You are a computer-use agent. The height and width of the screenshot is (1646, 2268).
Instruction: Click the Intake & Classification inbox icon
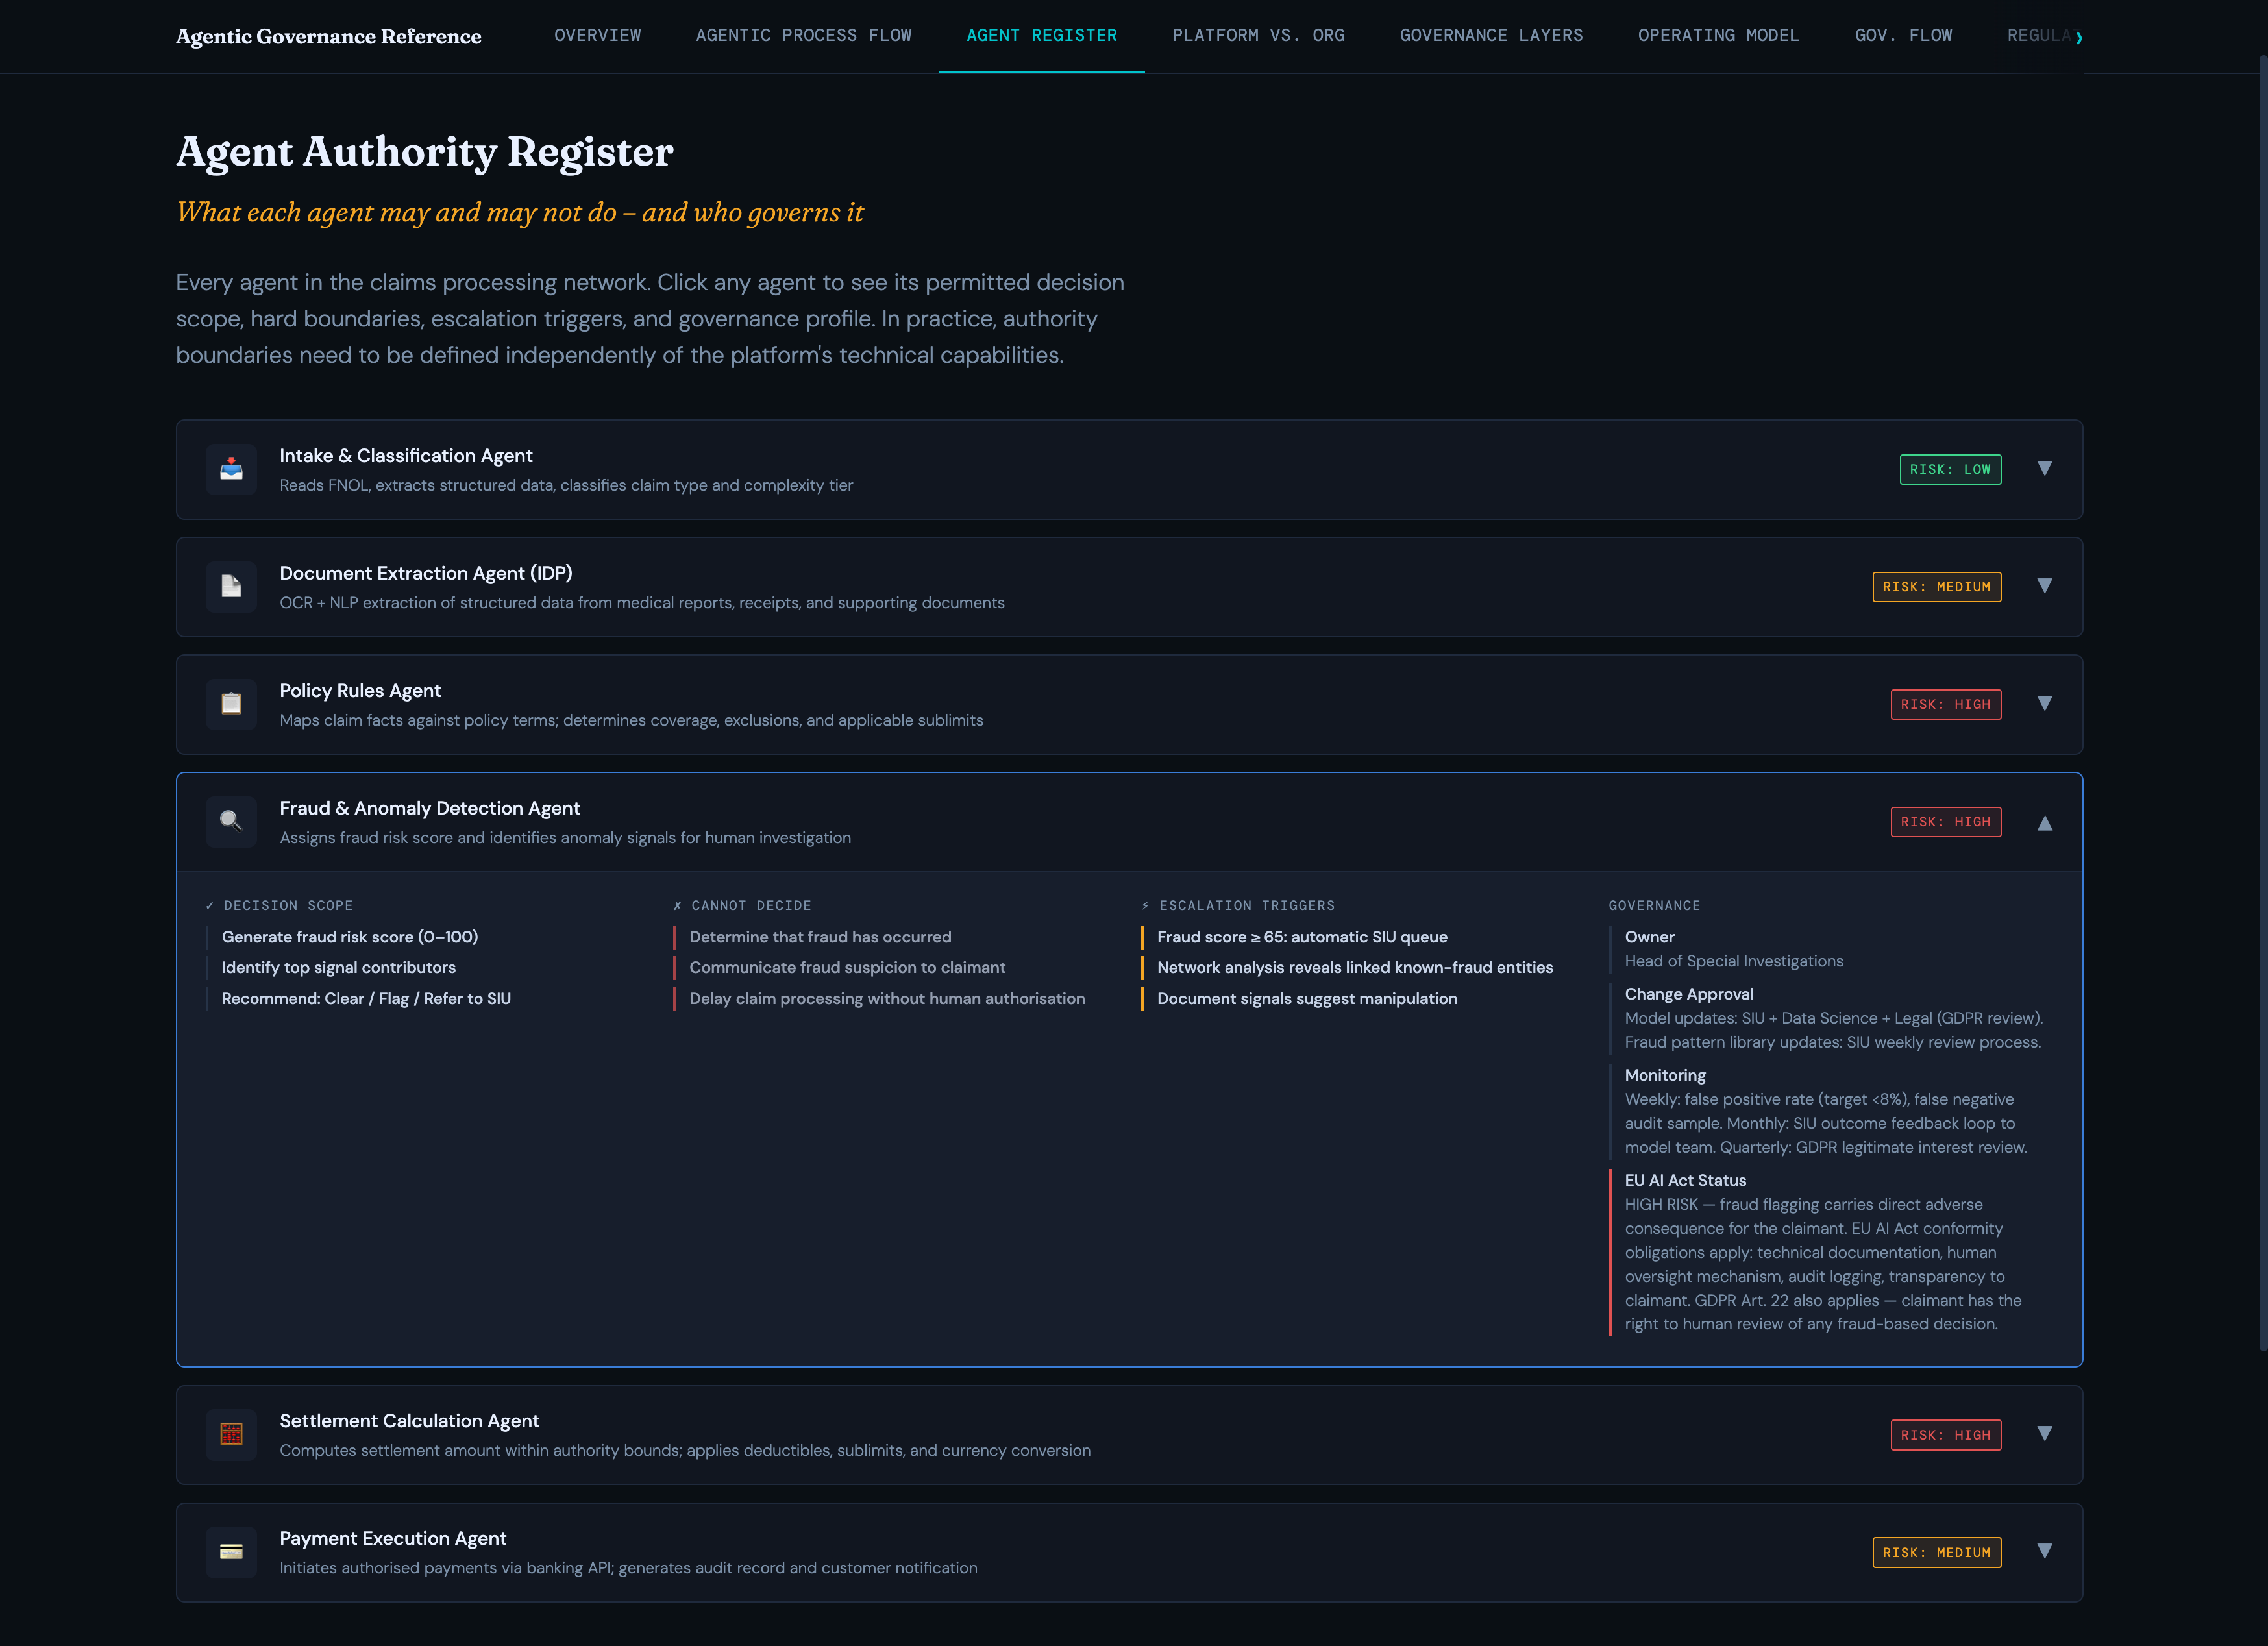click(231, 469)
